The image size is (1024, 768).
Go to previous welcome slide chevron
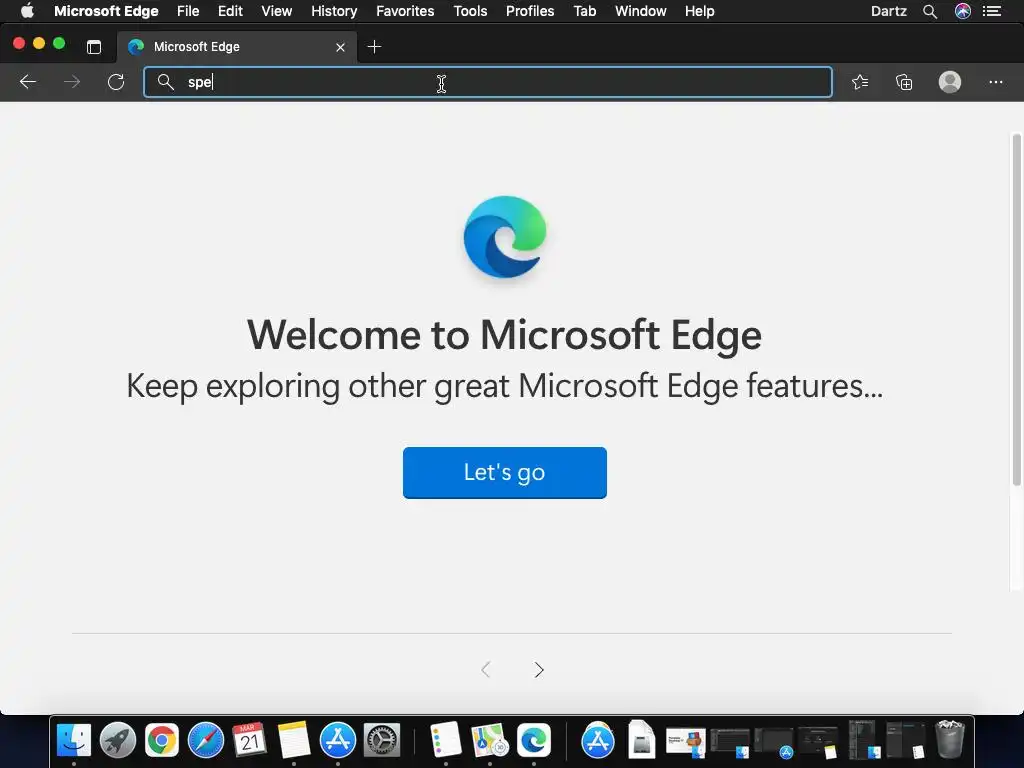[x=486, y=669]
